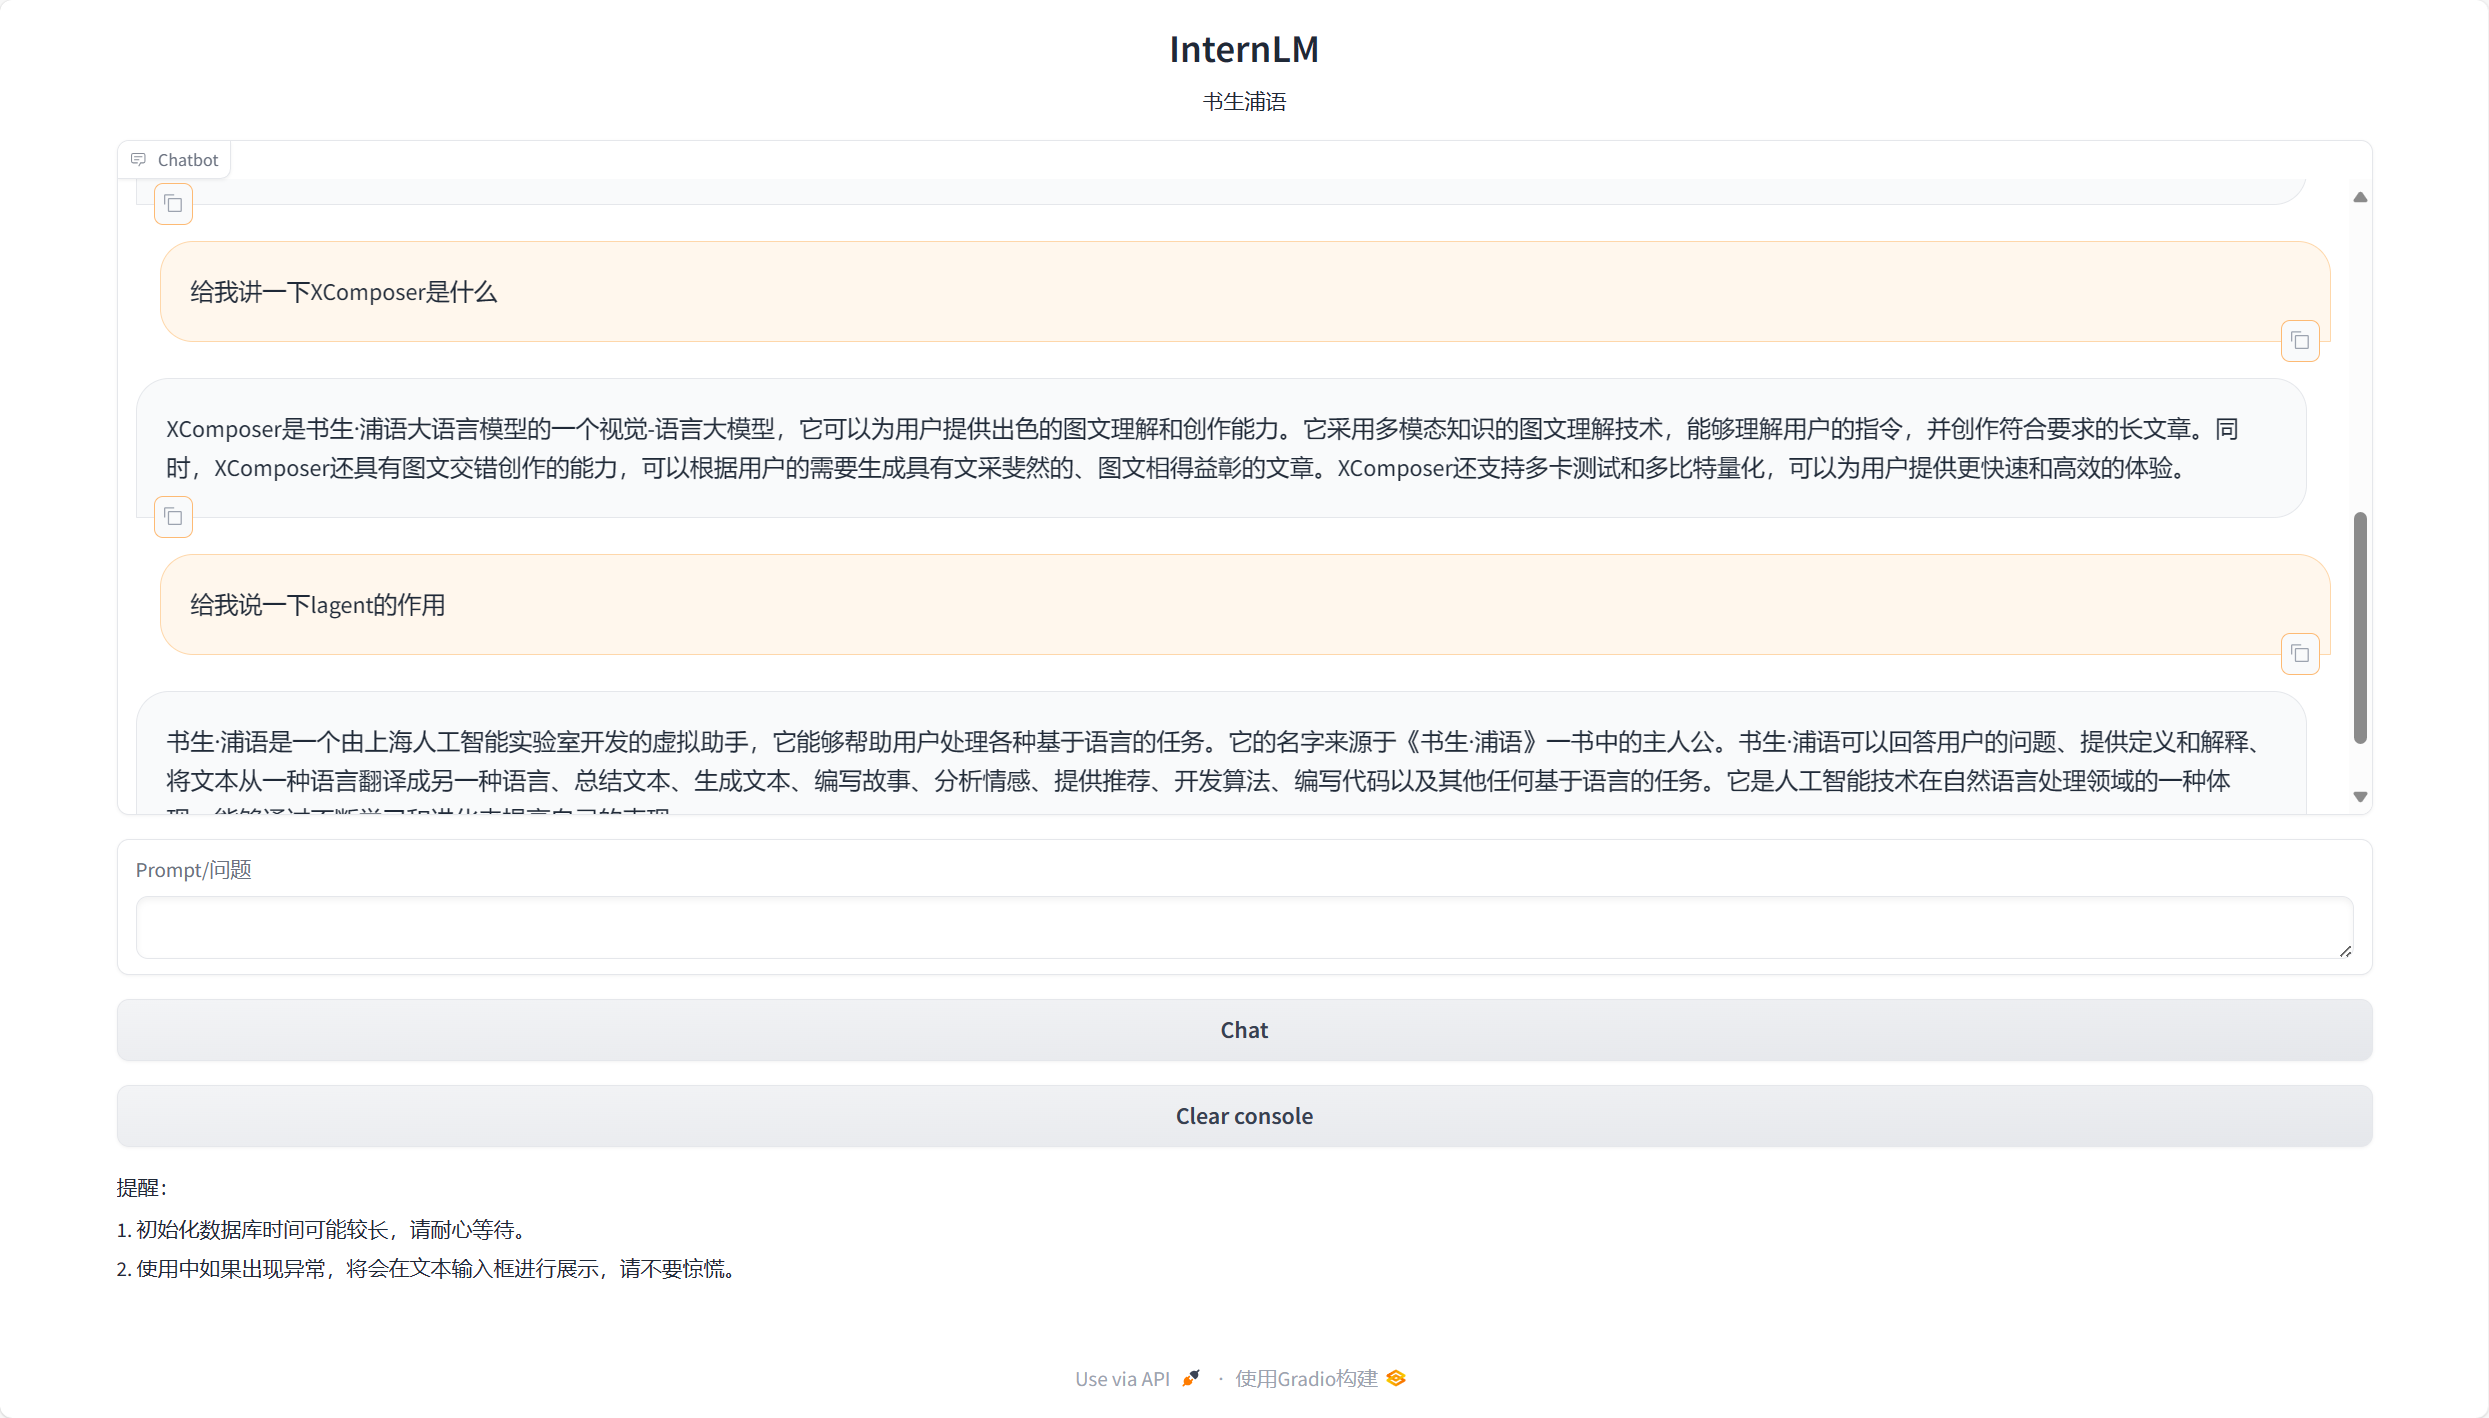This screenshot has height=1418, width=2489.
Task: Copy the lagent question message
Action: (x=2299, y=654)
